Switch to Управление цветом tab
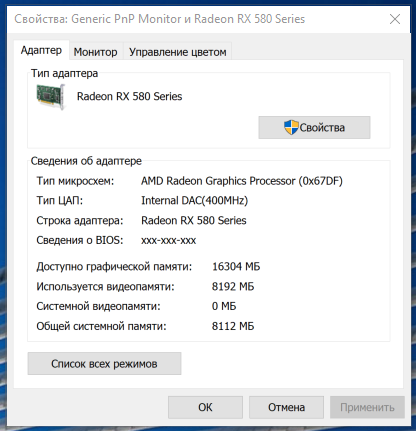 click(178, 52)
